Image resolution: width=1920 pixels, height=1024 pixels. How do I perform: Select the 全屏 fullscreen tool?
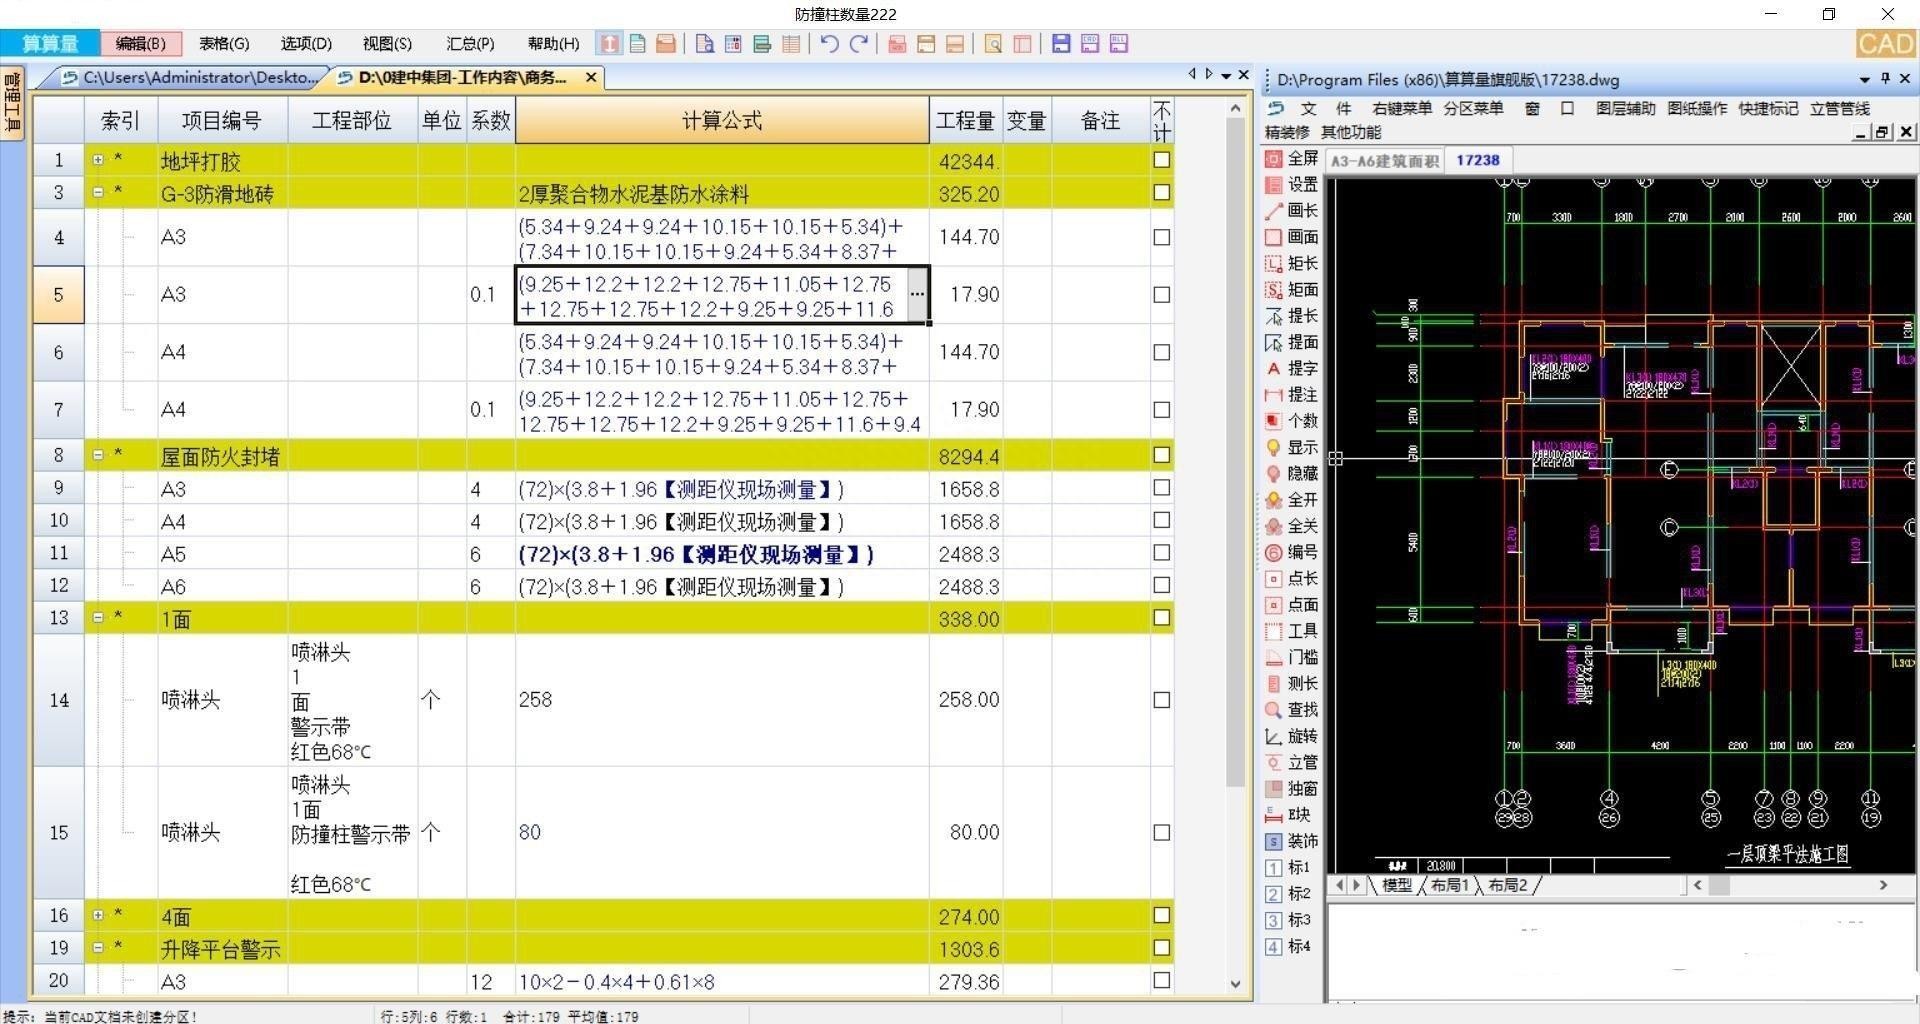(x=1291, y=159)
